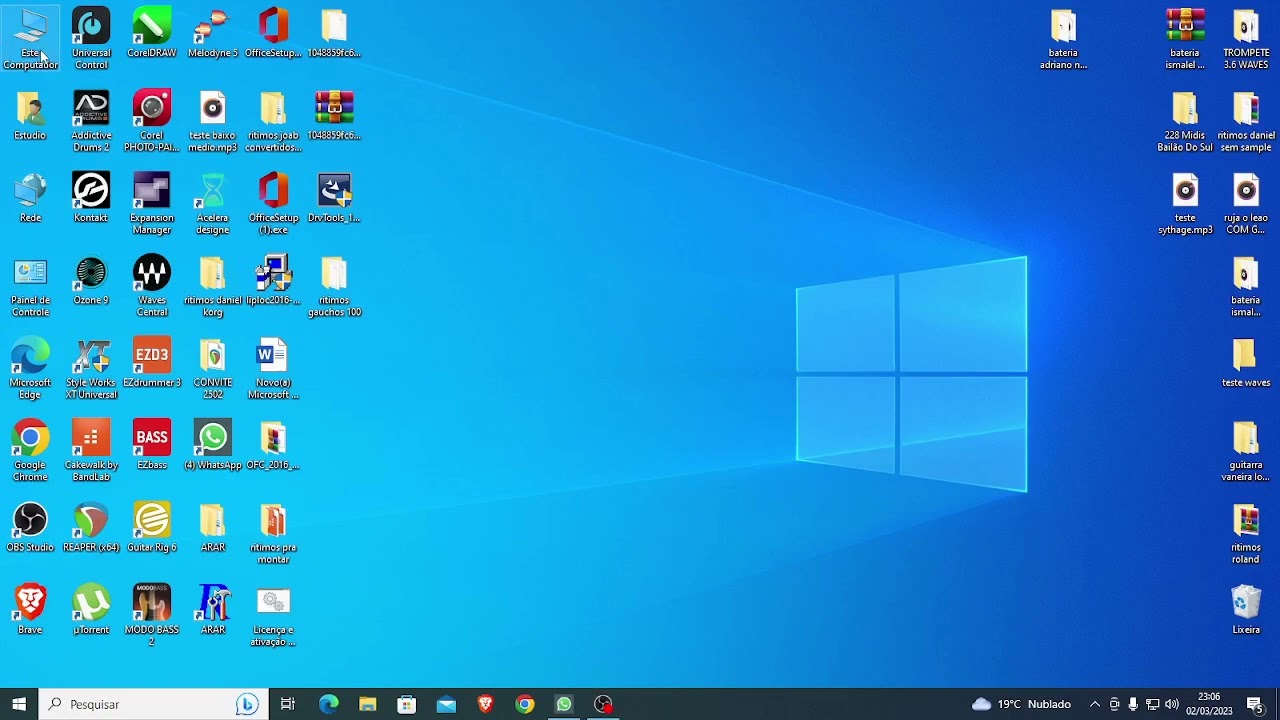1280x720 pixels.
Task: Select the DrvTools desktop icon
Action: pyautogui.click(x=334, y=198)
